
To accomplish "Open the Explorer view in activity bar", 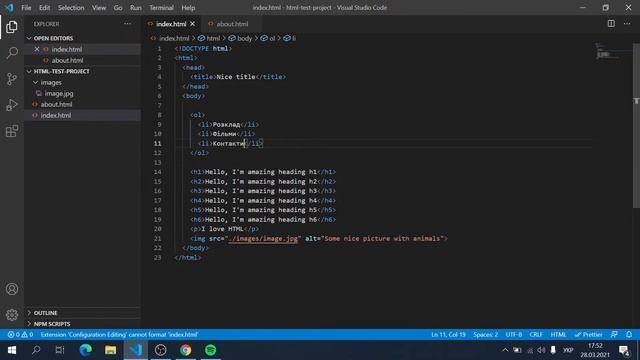I will 12,27.
